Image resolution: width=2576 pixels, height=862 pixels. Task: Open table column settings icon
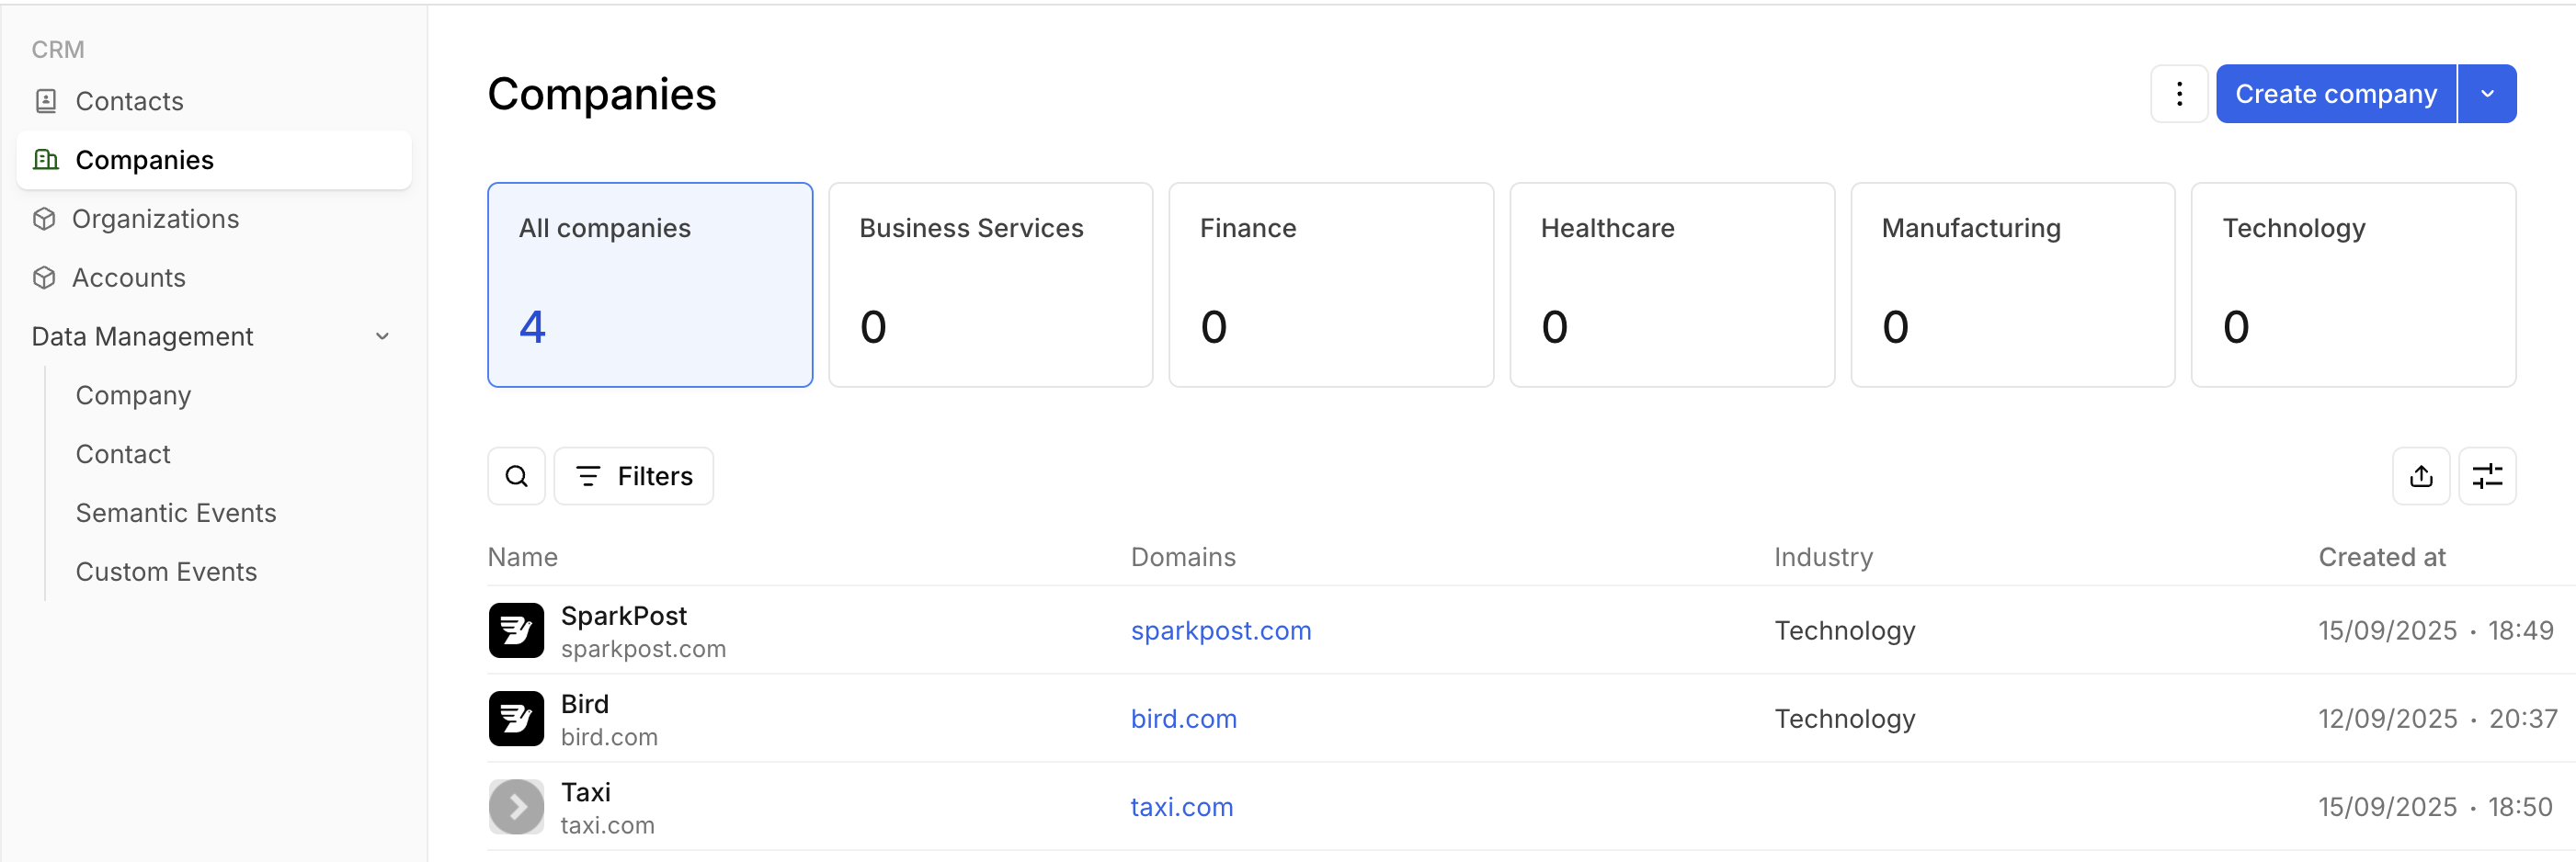point(2486,476)
